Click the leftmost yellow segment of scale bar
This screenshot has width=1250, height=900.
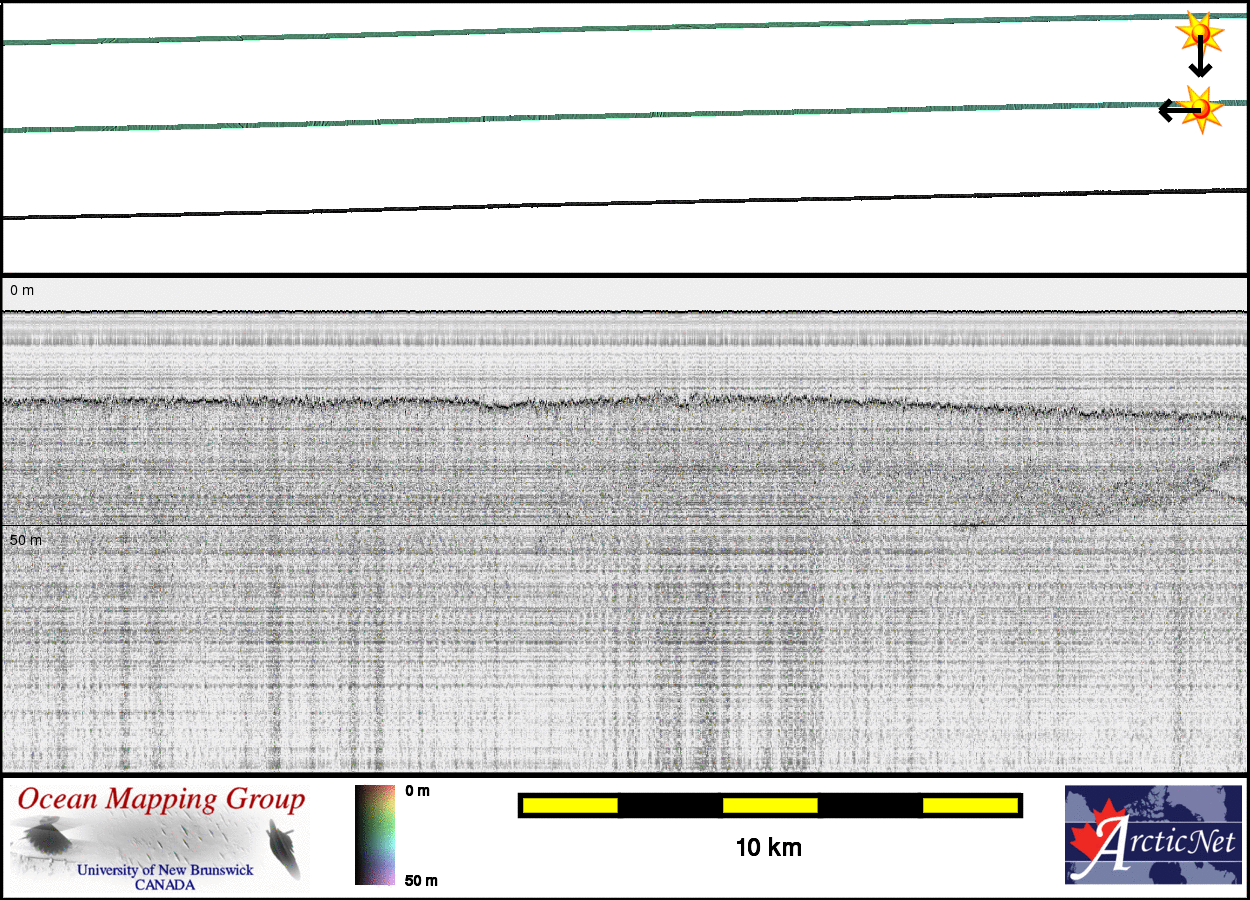(570, 805)
